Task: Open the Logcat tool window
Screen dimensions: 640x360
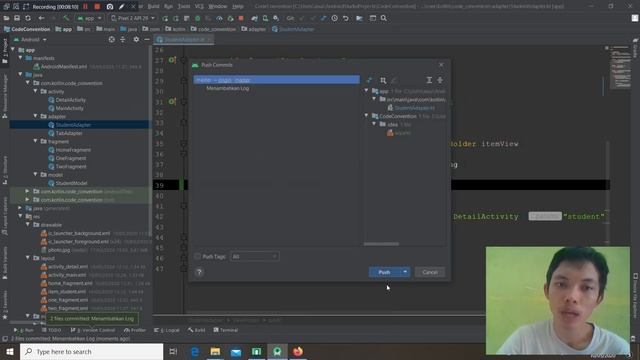Action: click(x=167, y=330)
